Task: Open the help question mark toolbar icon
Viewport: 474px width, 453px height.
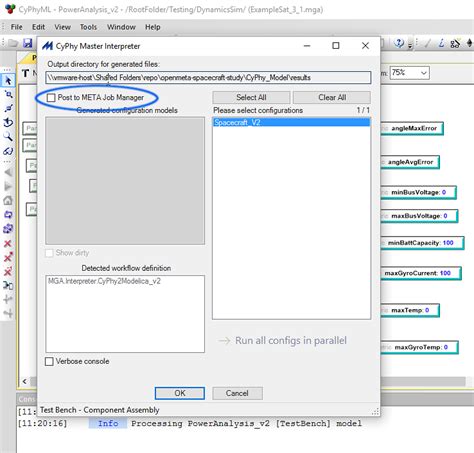Action: pos(399,43)
